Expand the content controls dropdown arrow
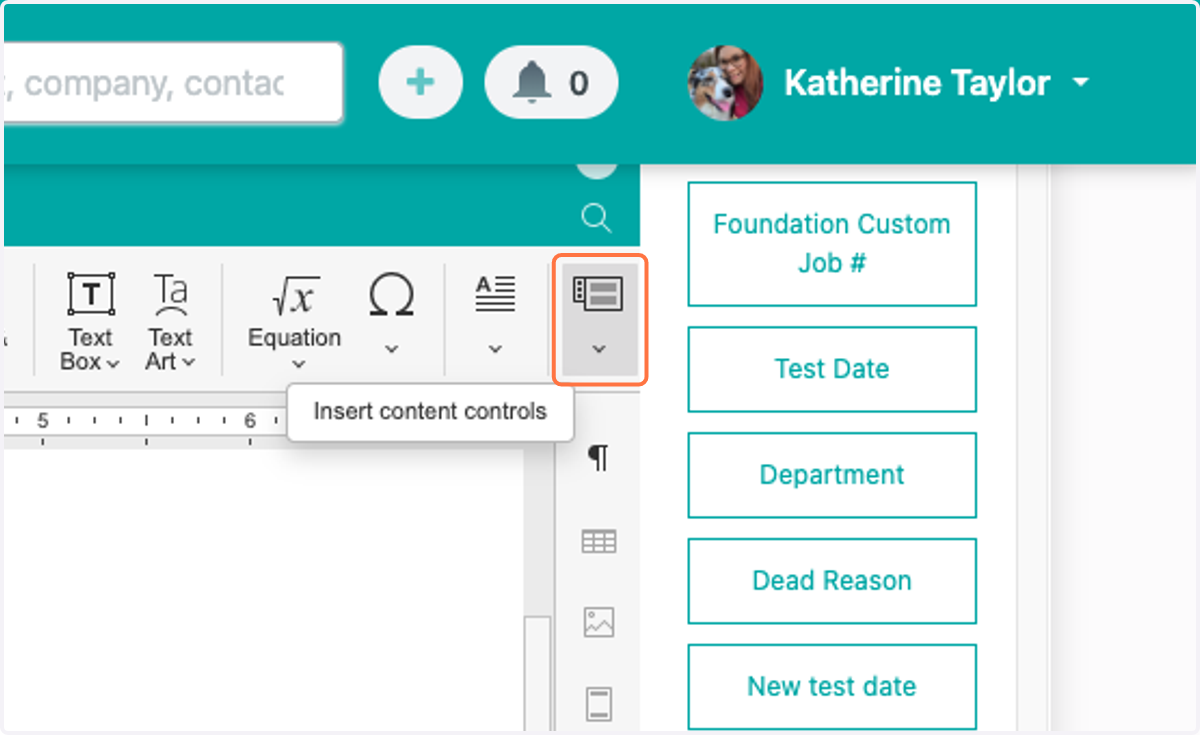This screenshot has height=735, width=1200. click(x=599, y=349)
